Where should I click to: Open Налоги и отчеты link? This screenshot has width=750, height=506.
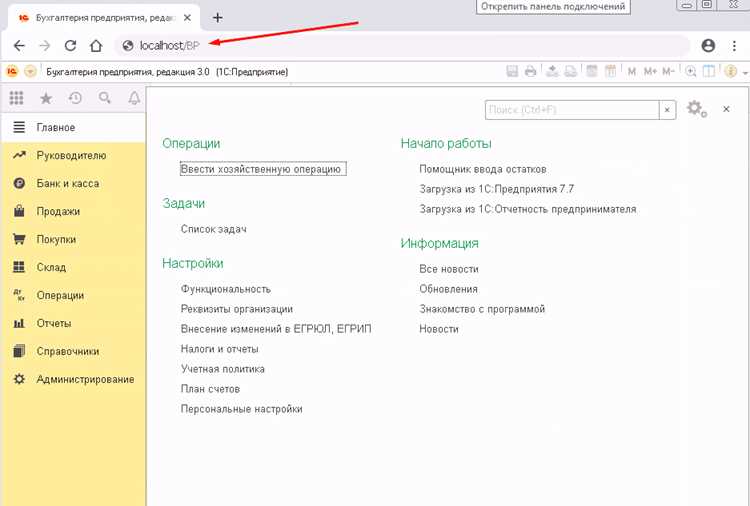point(219,349)
